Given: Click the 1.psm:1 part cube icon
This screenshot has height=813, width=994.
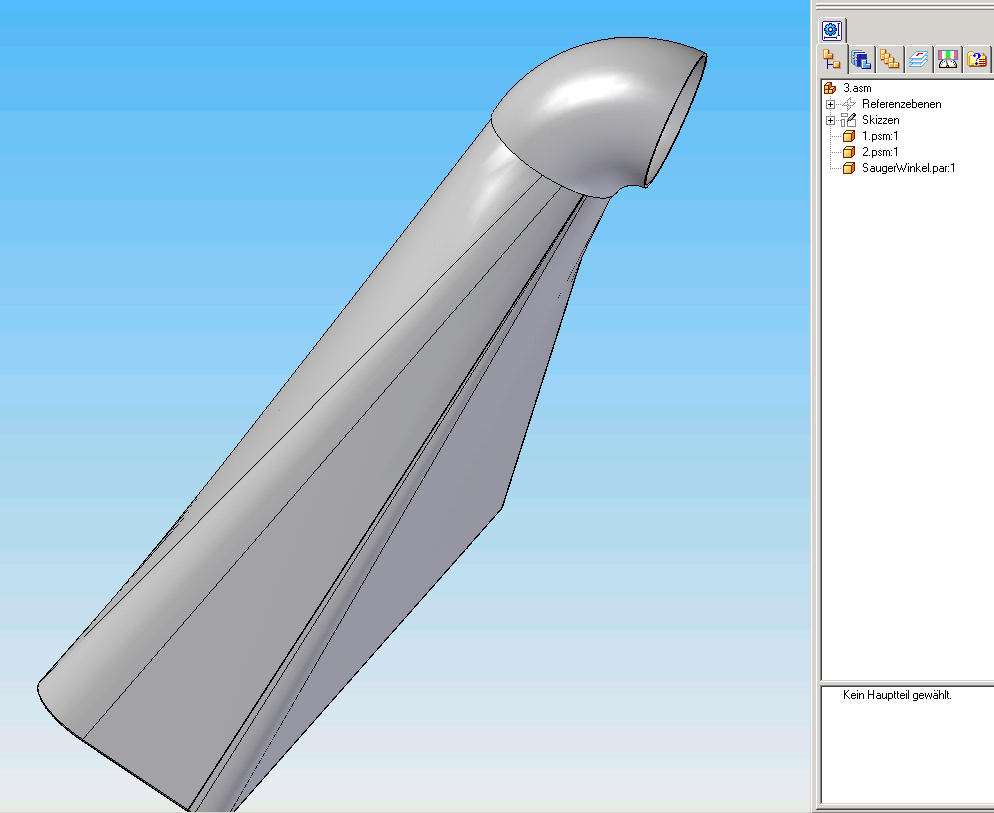Looking at the screenshot, I should point(849,136).
